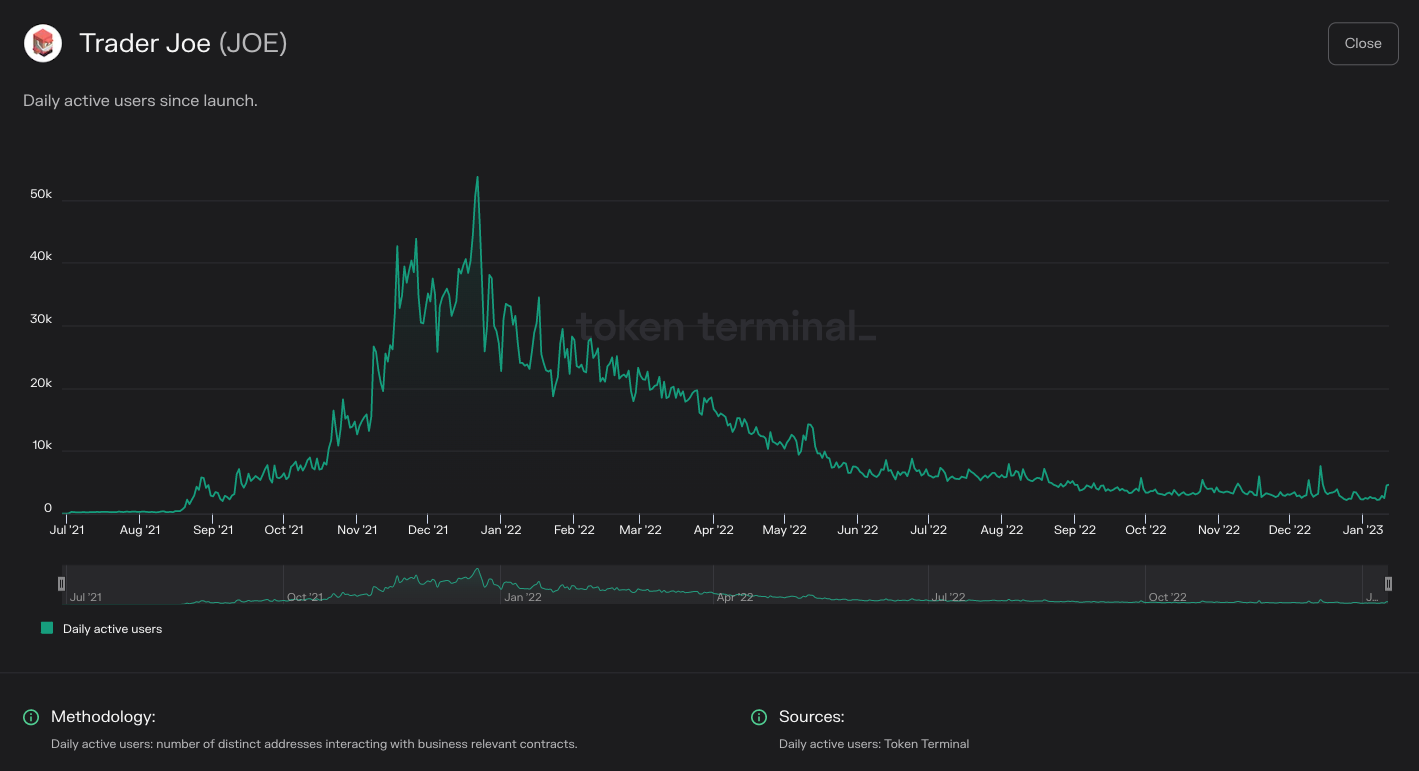
Task: Click the Close button
Action: click(x=1362, y=43)
